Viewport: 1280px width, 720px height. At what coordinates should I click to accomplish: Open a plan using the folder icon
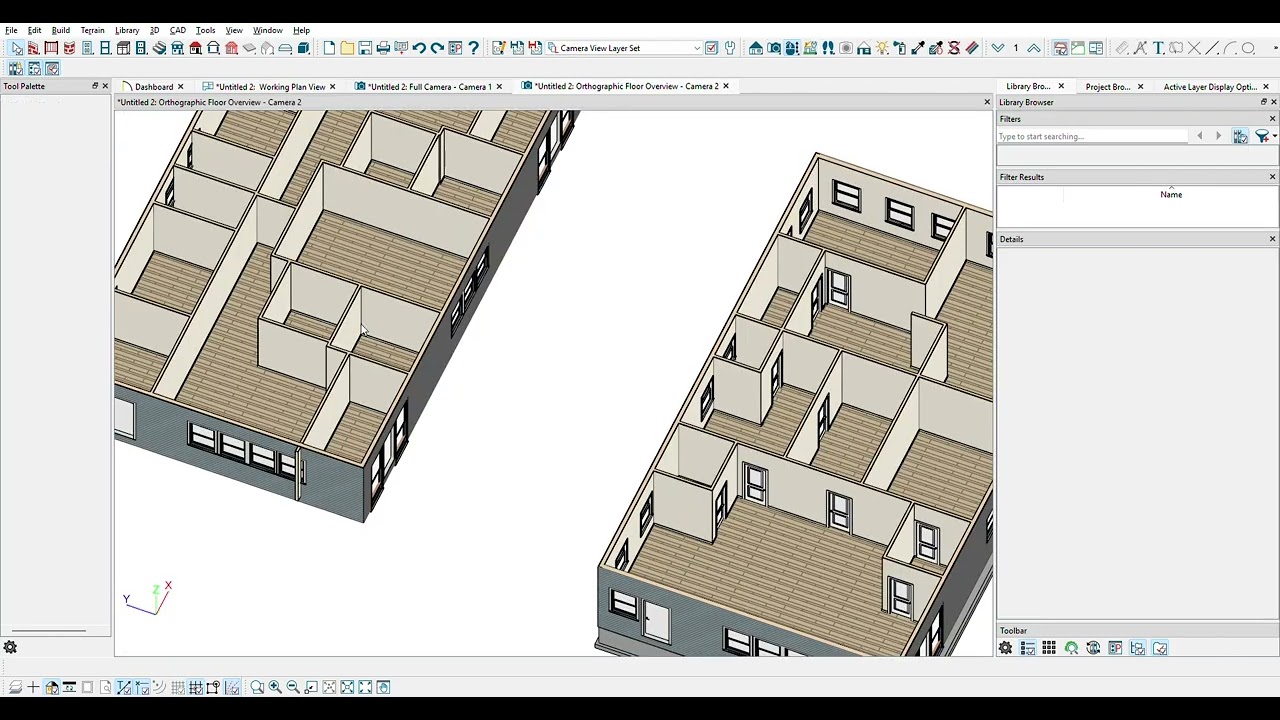click(347, 48)
